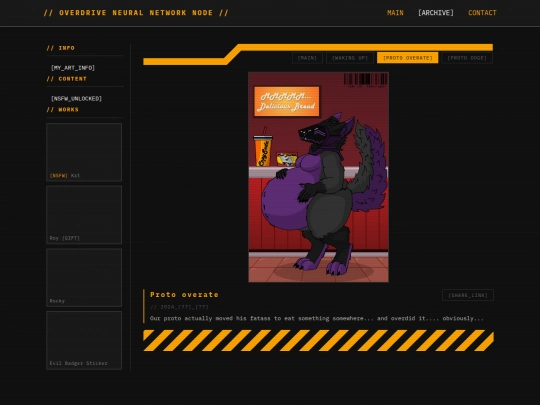Image resolution: width=540 pixels, height=405 pixels.
Task: Click the // INFO sidebar heading
Action: point(61,48)
